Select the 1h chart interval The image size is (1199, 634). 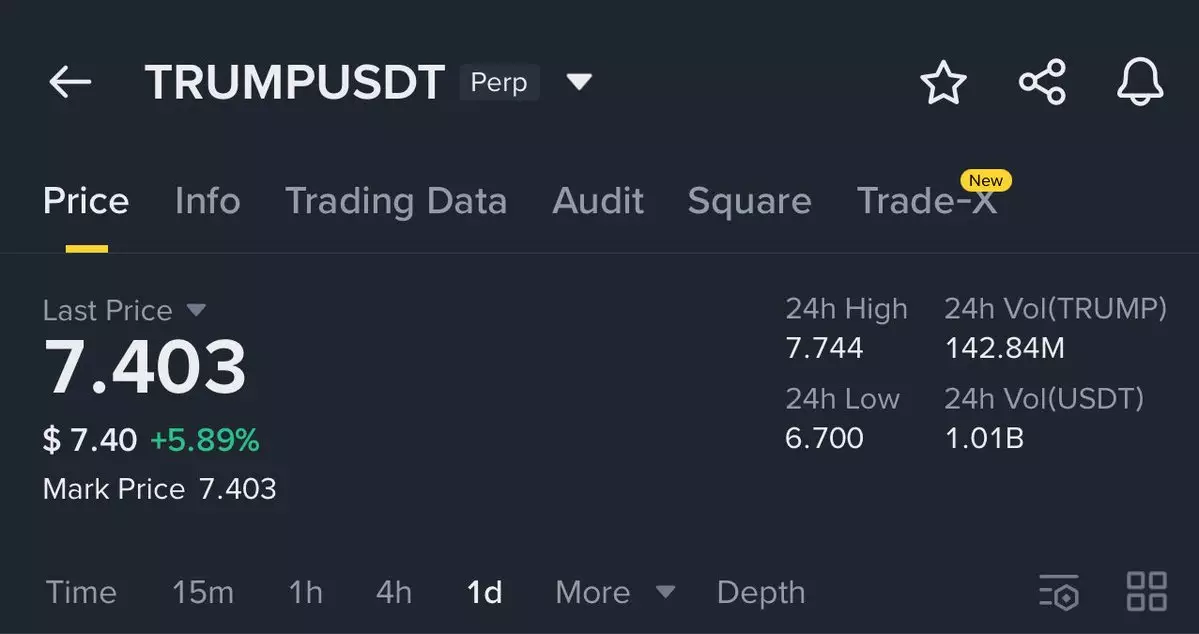point(305,592)
